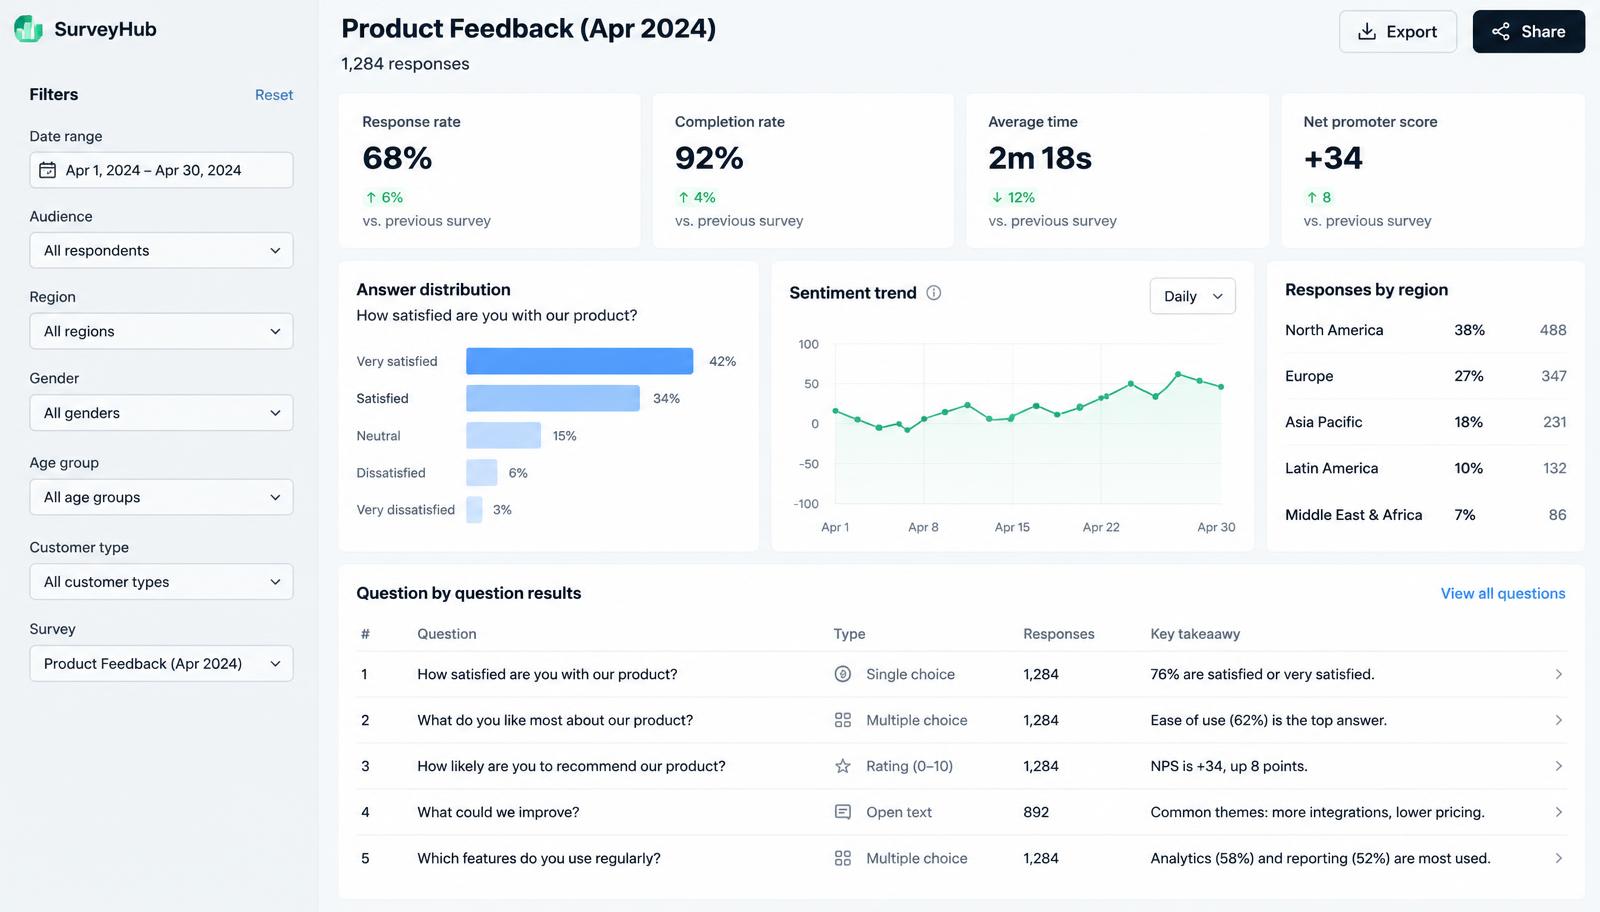Click chevron on 'Which features' row

pos(1558,858)
